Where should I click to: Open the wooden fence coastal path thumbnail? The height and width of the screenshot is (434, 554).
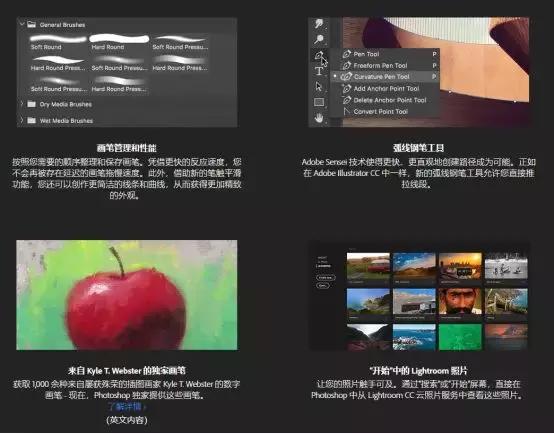coord(506,301)
